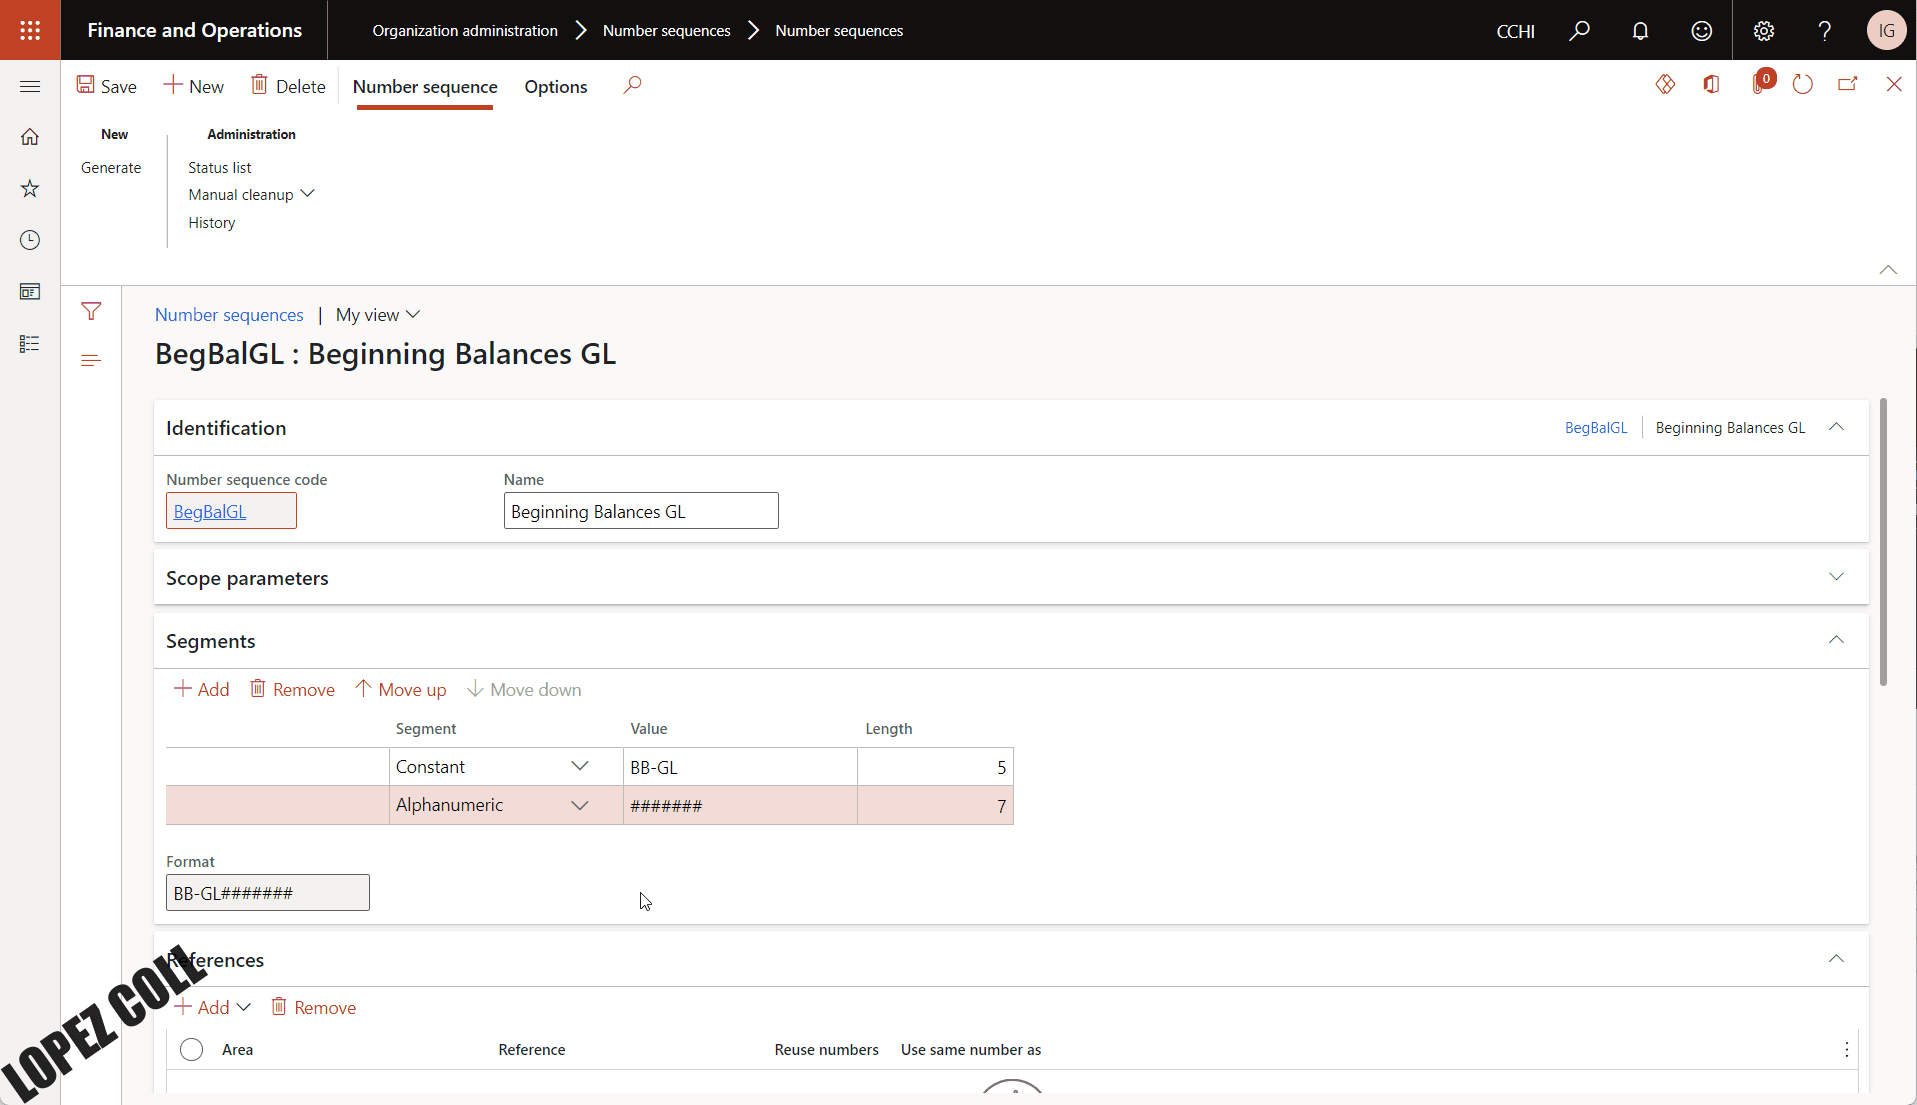Open the app launcher waffle icon
Viewport: 1917px width, 1105px height.
(x=30, y=30)
